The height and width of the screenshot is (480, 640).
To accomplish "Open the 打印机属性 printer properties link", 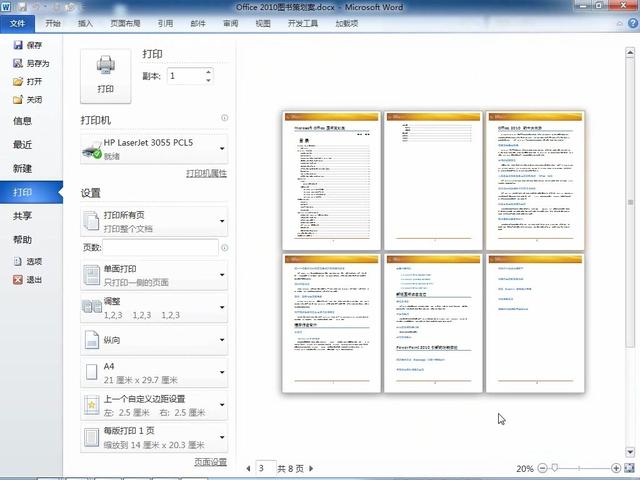I will (x=206, y=173).
